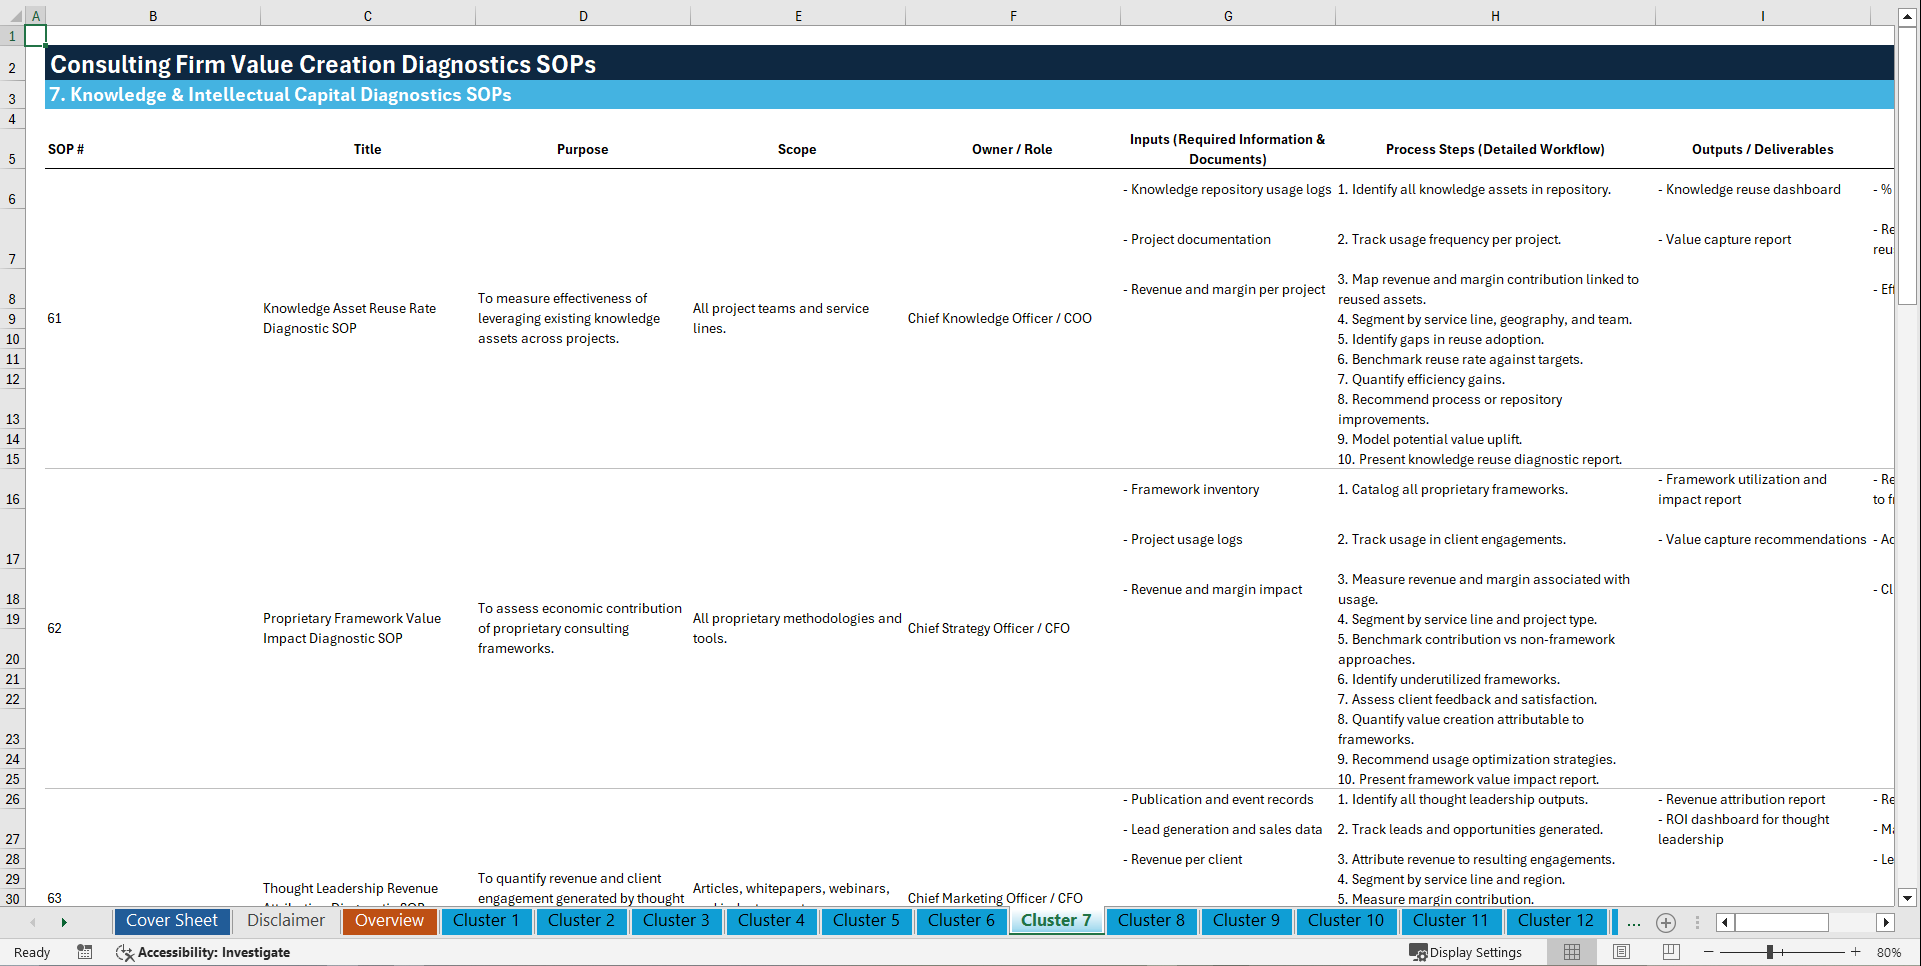Select the Cluster 10 sheet tab
Image resolution: width=1921 pixels, height=966 pixels.
(x=1346, y=921)
